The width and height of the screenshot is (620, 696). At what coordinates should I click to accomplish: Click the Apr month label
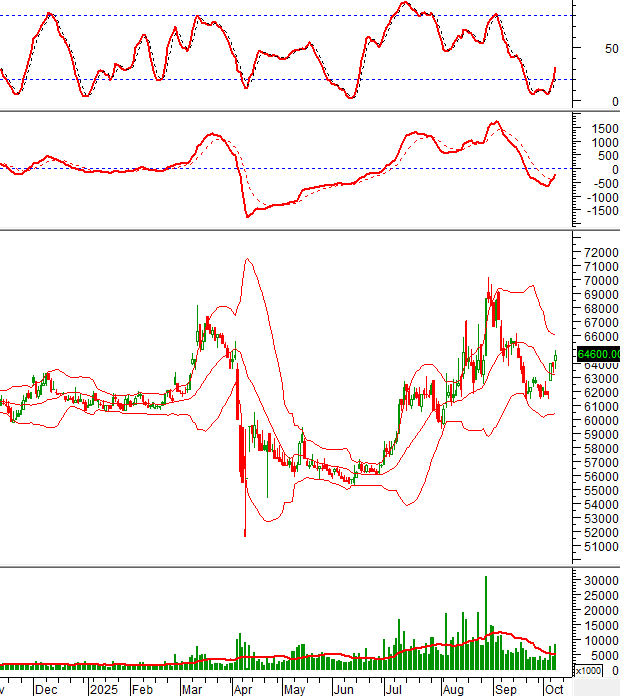coord(243,689)
